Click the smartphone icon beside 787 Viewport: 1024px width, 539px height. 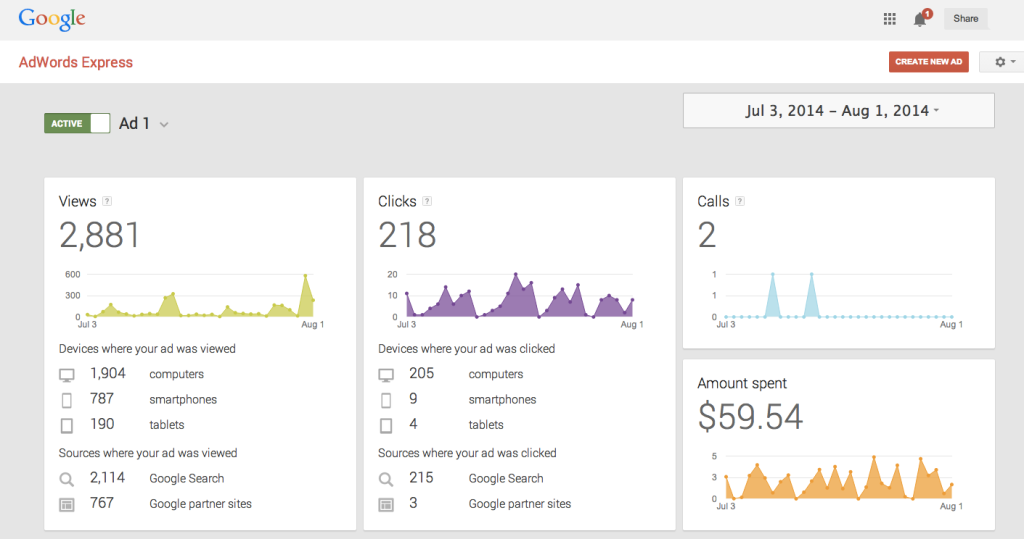pos(67,400)
